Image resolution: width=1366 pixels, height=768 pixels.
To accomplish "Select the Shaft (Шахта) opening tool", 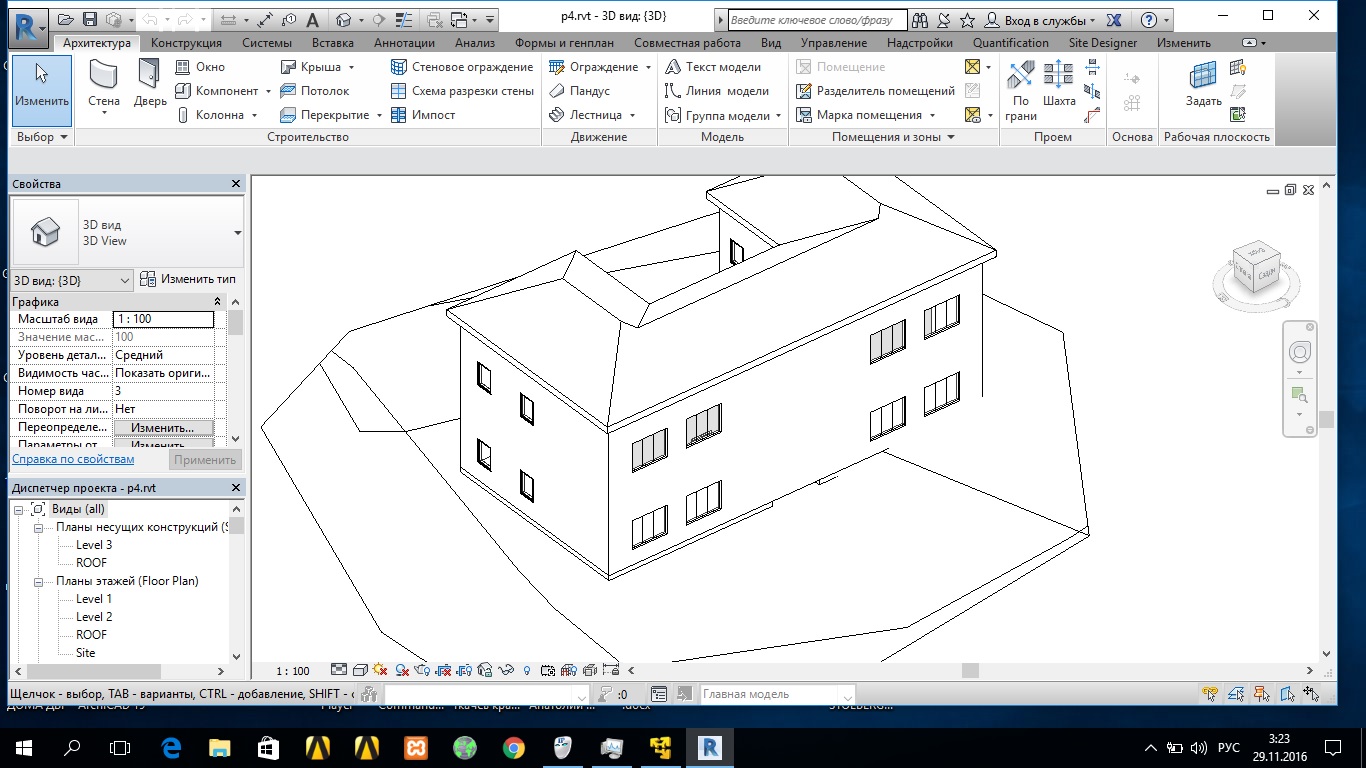I will pos(1059,86).
